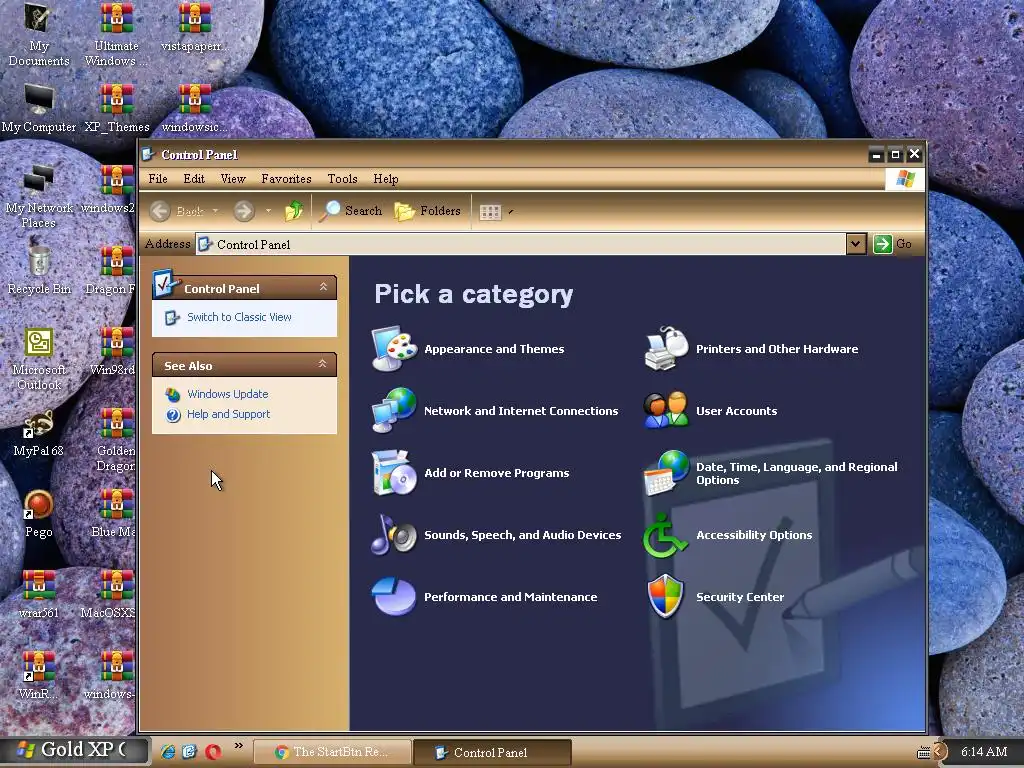Screen dimensions: 1024x768
Task: Click the Address bar field showing Control Panel
Action: (x=520, y=244)
